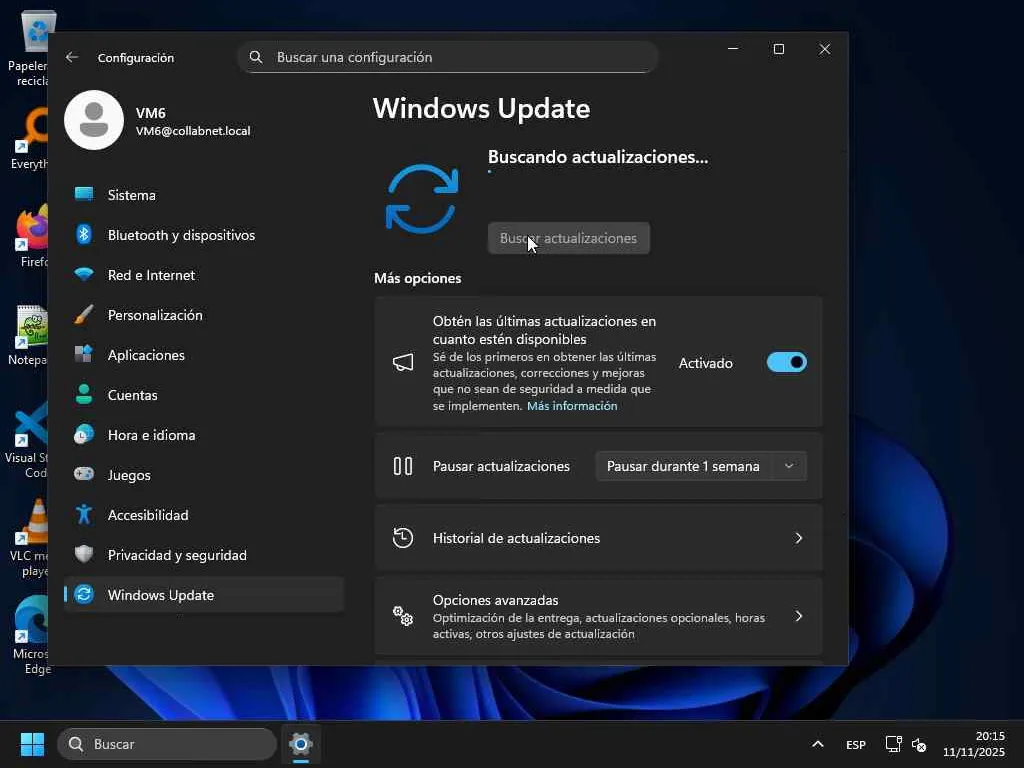Go to Bluetooth y dispositivos
The height and width of the screenshot is (768, 1024).
pyautogui.click(x=204, y=234)
